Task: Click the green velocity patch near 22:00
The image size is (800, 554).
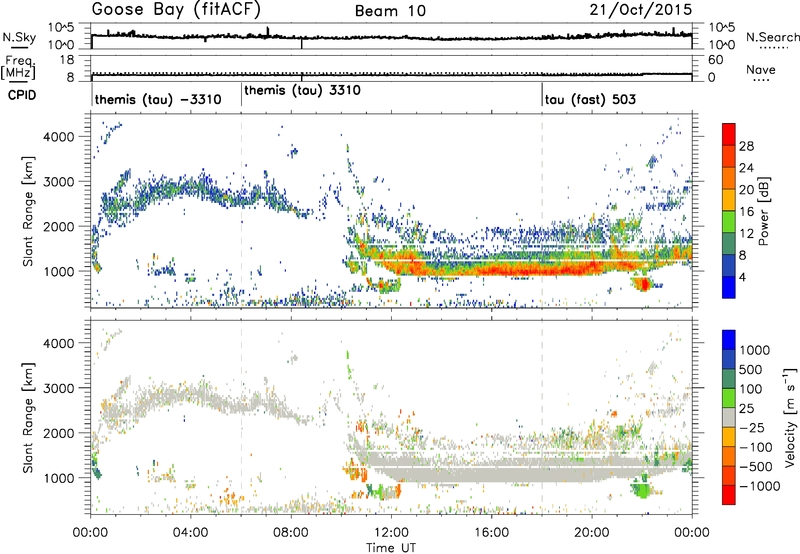Action: pos(641,490)
